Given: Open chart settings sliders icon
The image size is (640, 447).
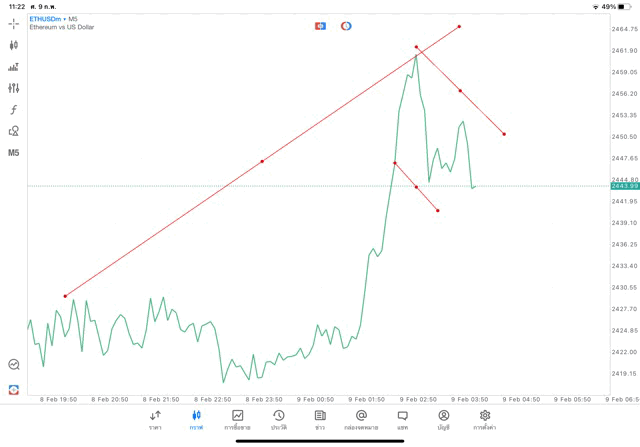Looking at the screenshot, I should point(14,88).
